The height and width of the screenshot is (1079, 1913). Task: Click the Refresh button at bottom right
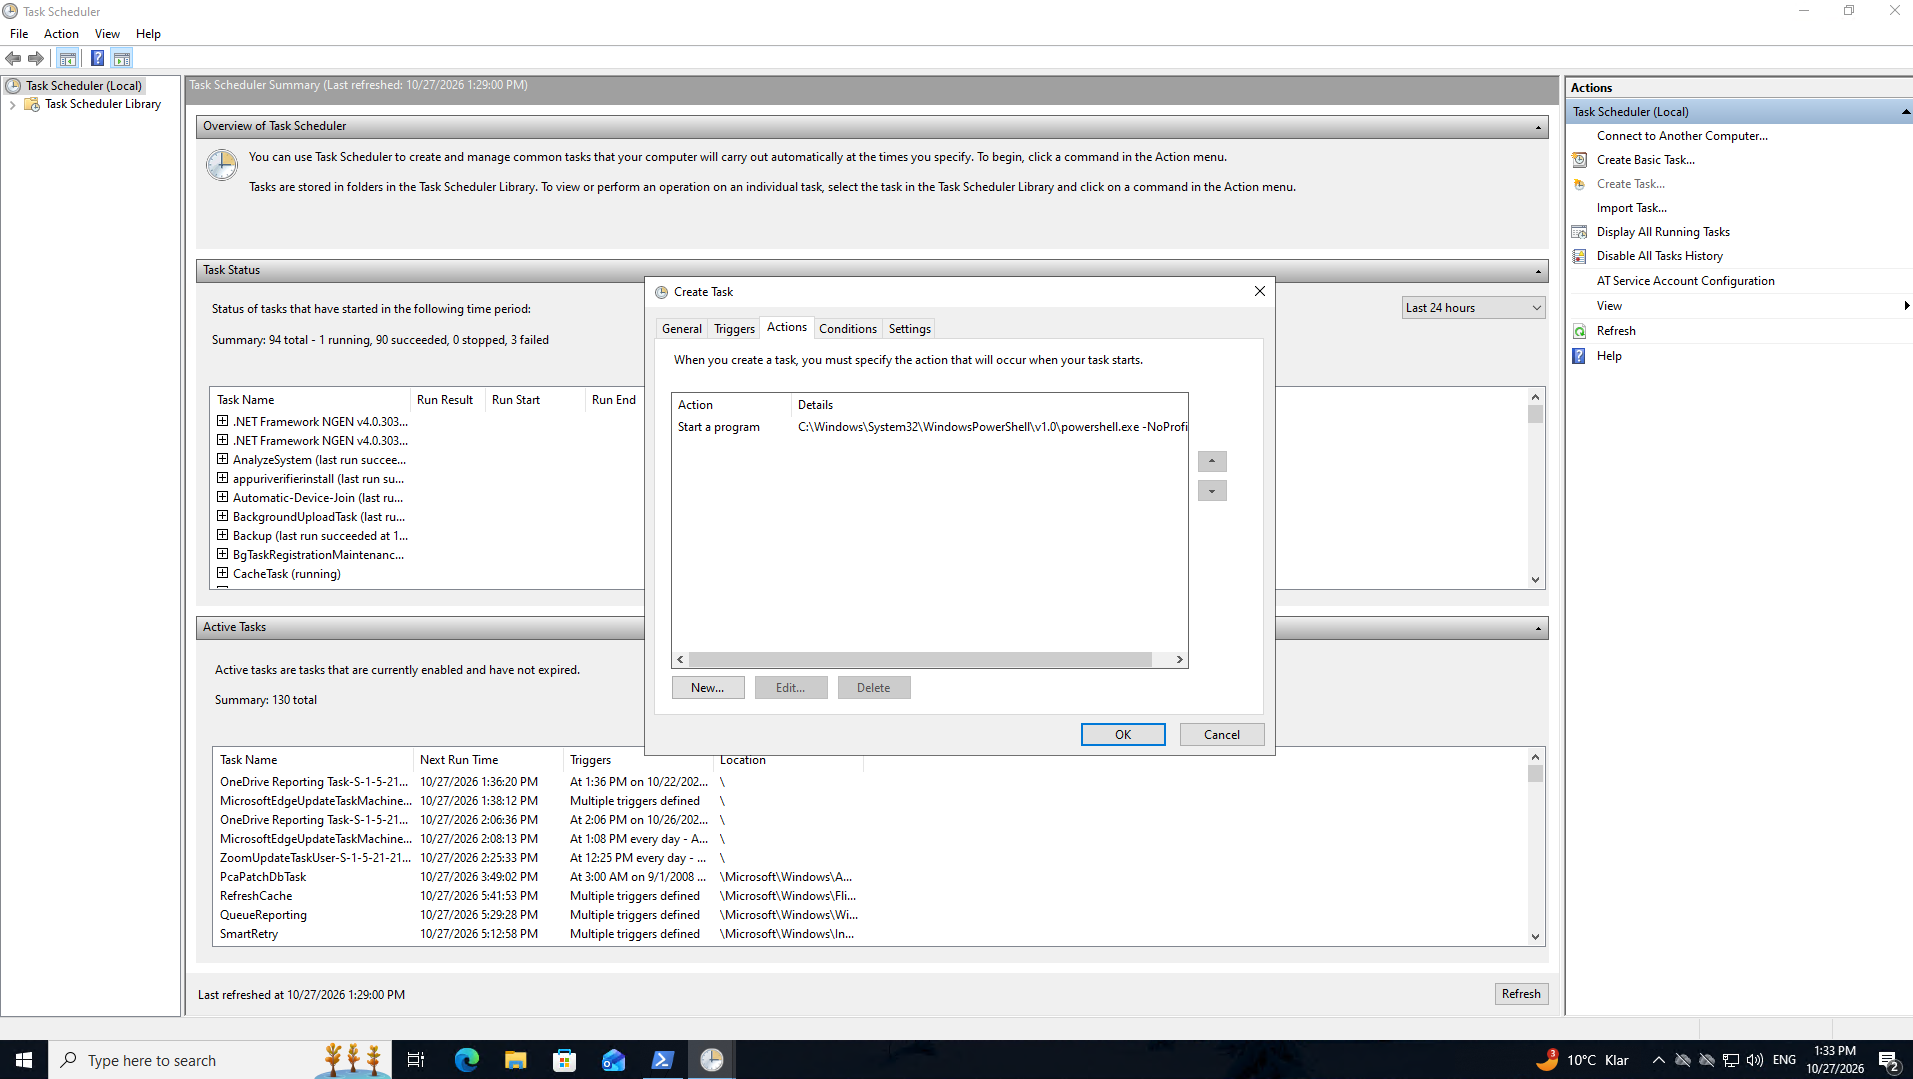pos(1520,994)
